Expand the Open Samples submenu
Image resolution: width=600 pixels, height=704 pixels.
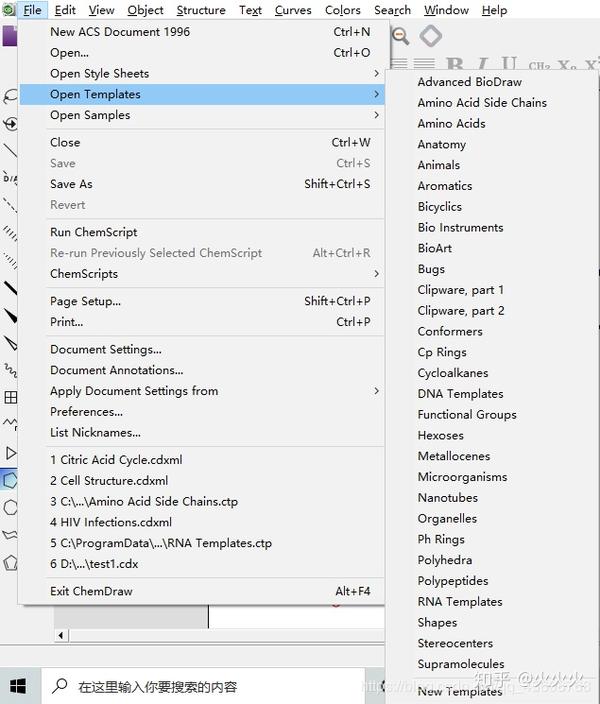201,115
